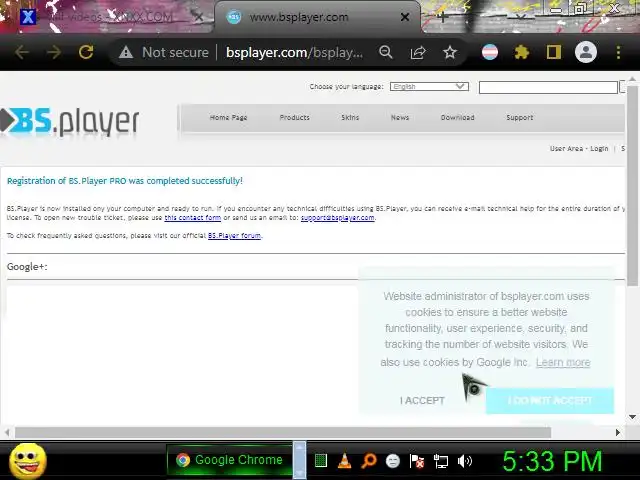Click the orange magnifier tray icon

point(369,461)
